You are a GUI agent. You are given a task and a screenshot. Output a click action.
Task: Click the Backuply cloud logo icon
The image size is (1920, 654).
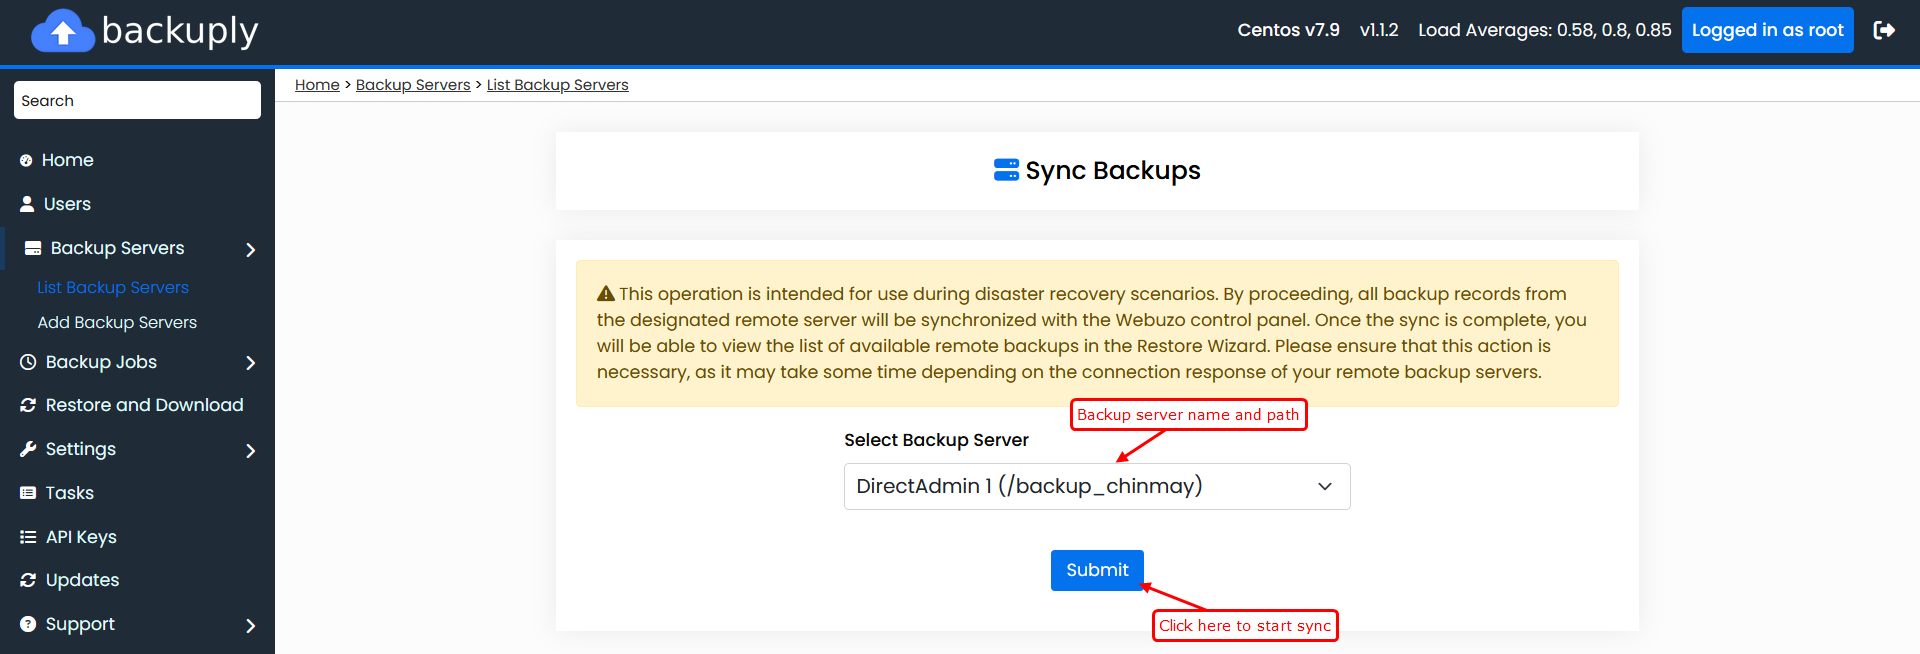coord(63,31)
